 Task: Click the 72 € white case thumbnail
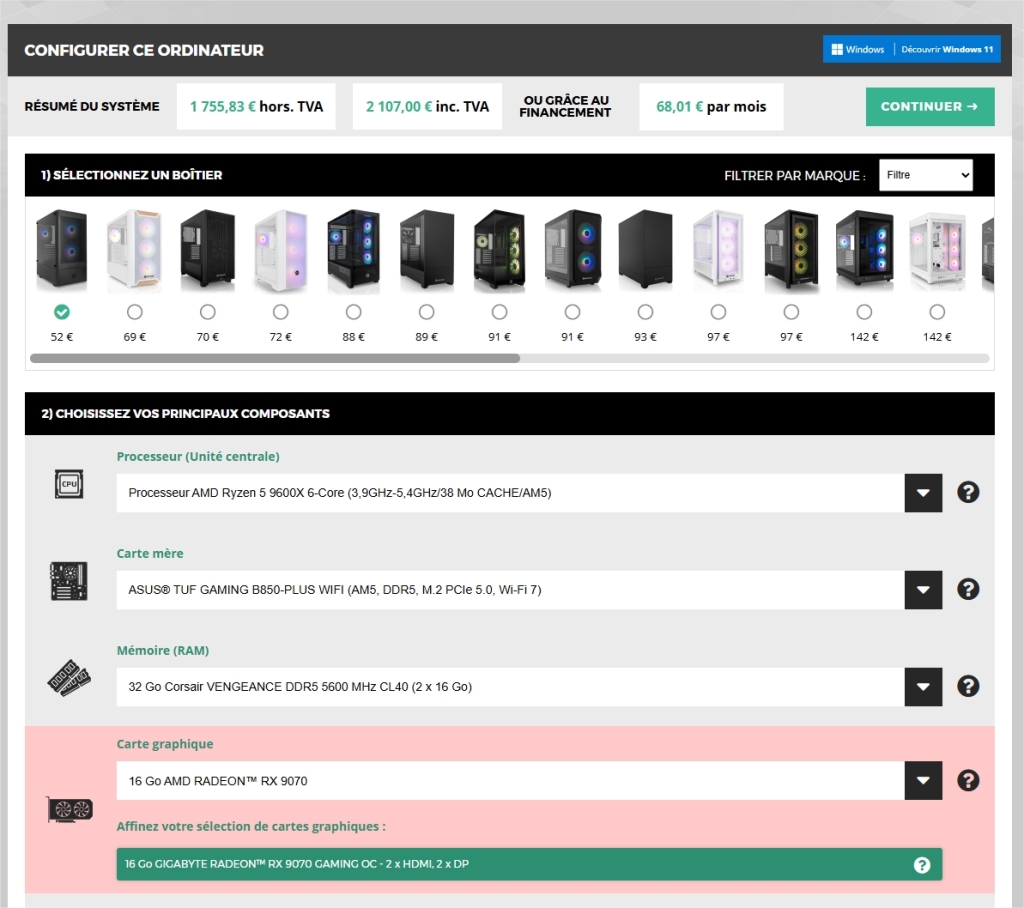[281, 250]
